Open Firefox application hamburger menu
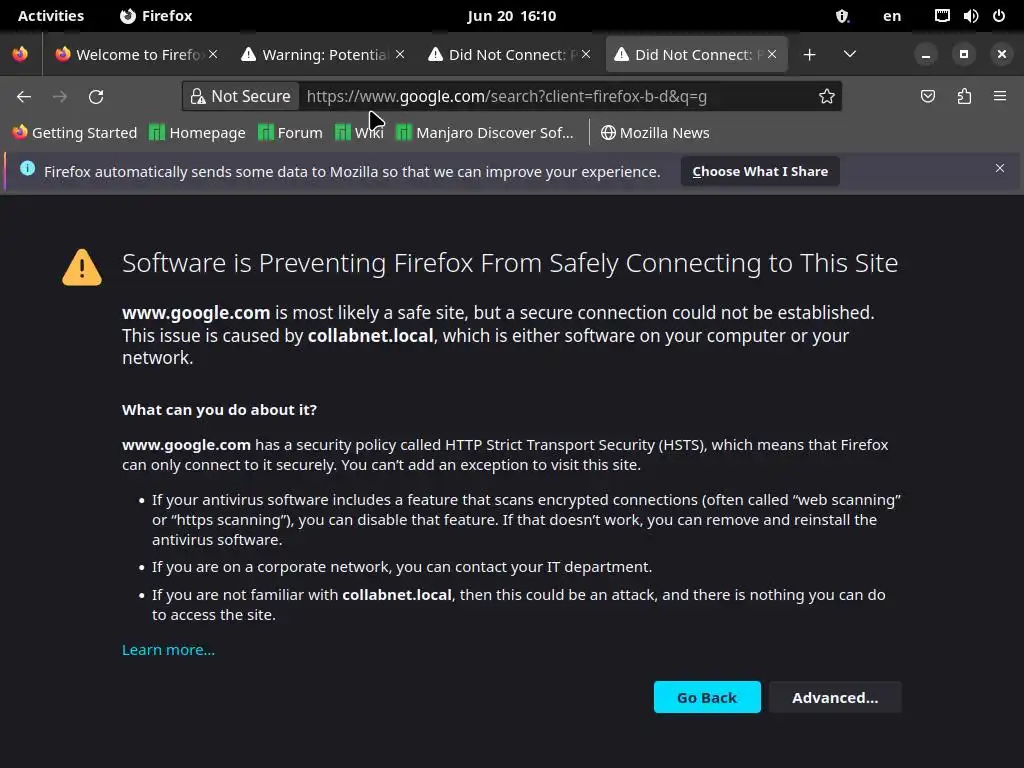The image size is (1024, 768). tap(1000, 97)
